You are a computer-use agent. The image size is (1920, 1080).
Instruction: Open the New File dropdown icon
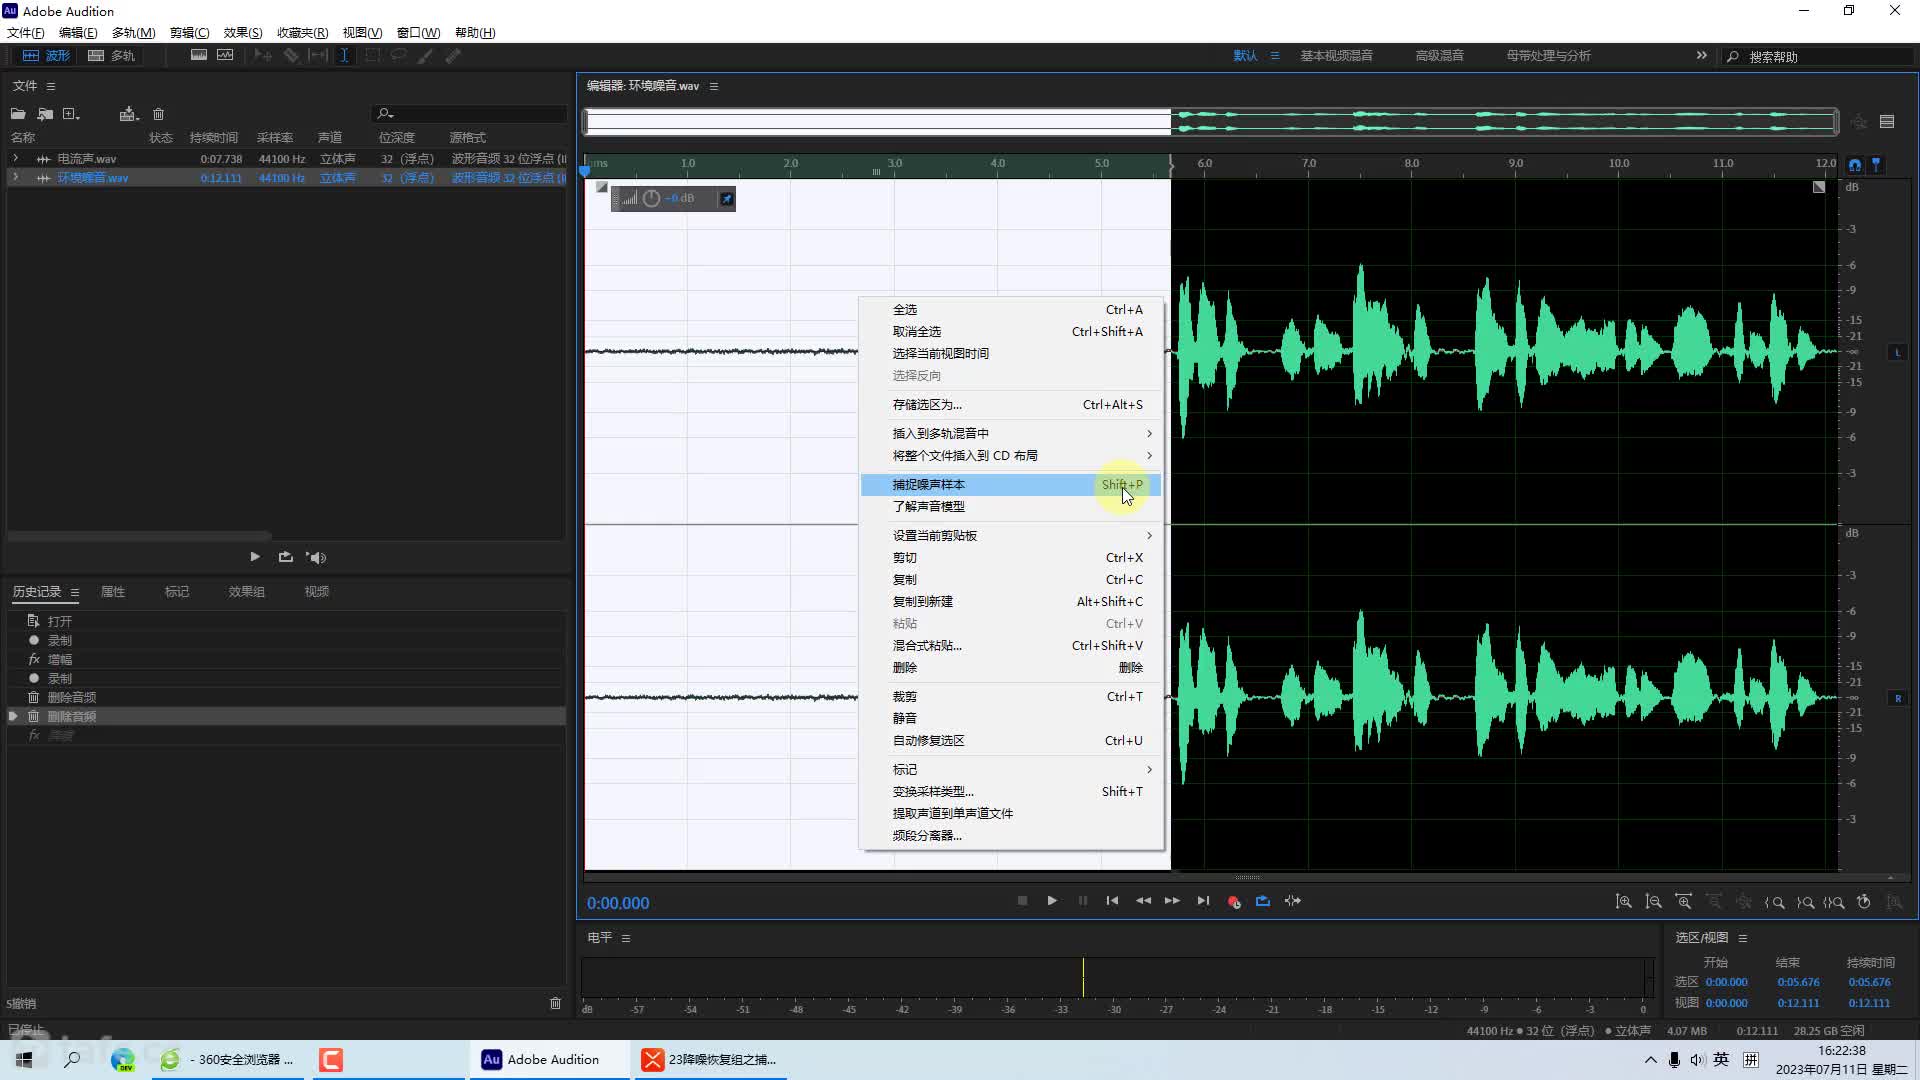pyautogui.click(x=71, y=114)
